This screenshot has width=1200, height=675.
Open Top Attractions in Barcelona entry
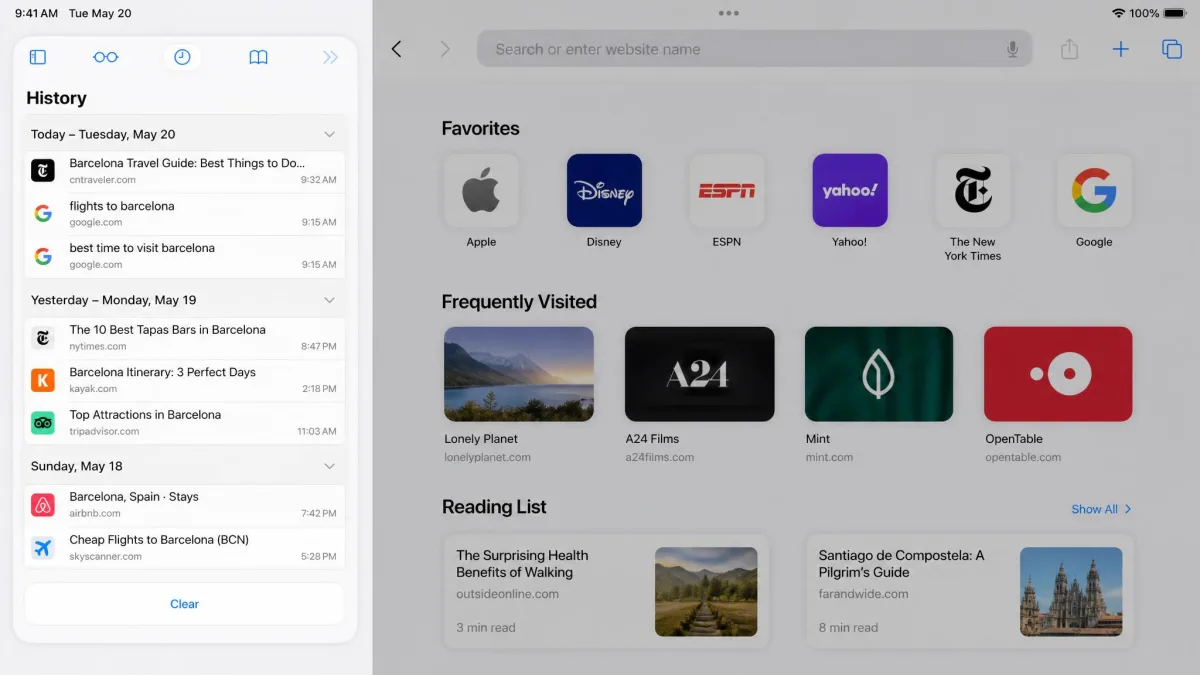pos(185,423)
